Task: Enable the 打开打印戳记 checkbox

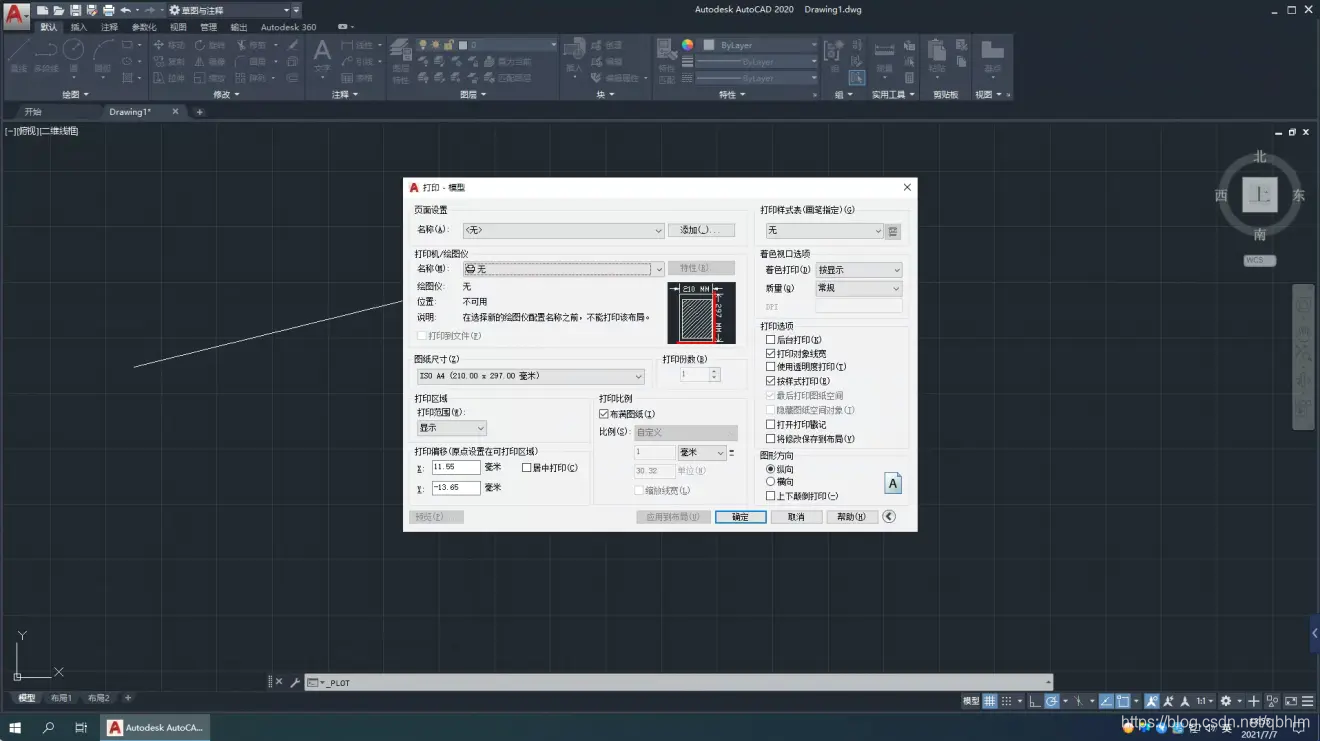Action: tap(771, 425)
